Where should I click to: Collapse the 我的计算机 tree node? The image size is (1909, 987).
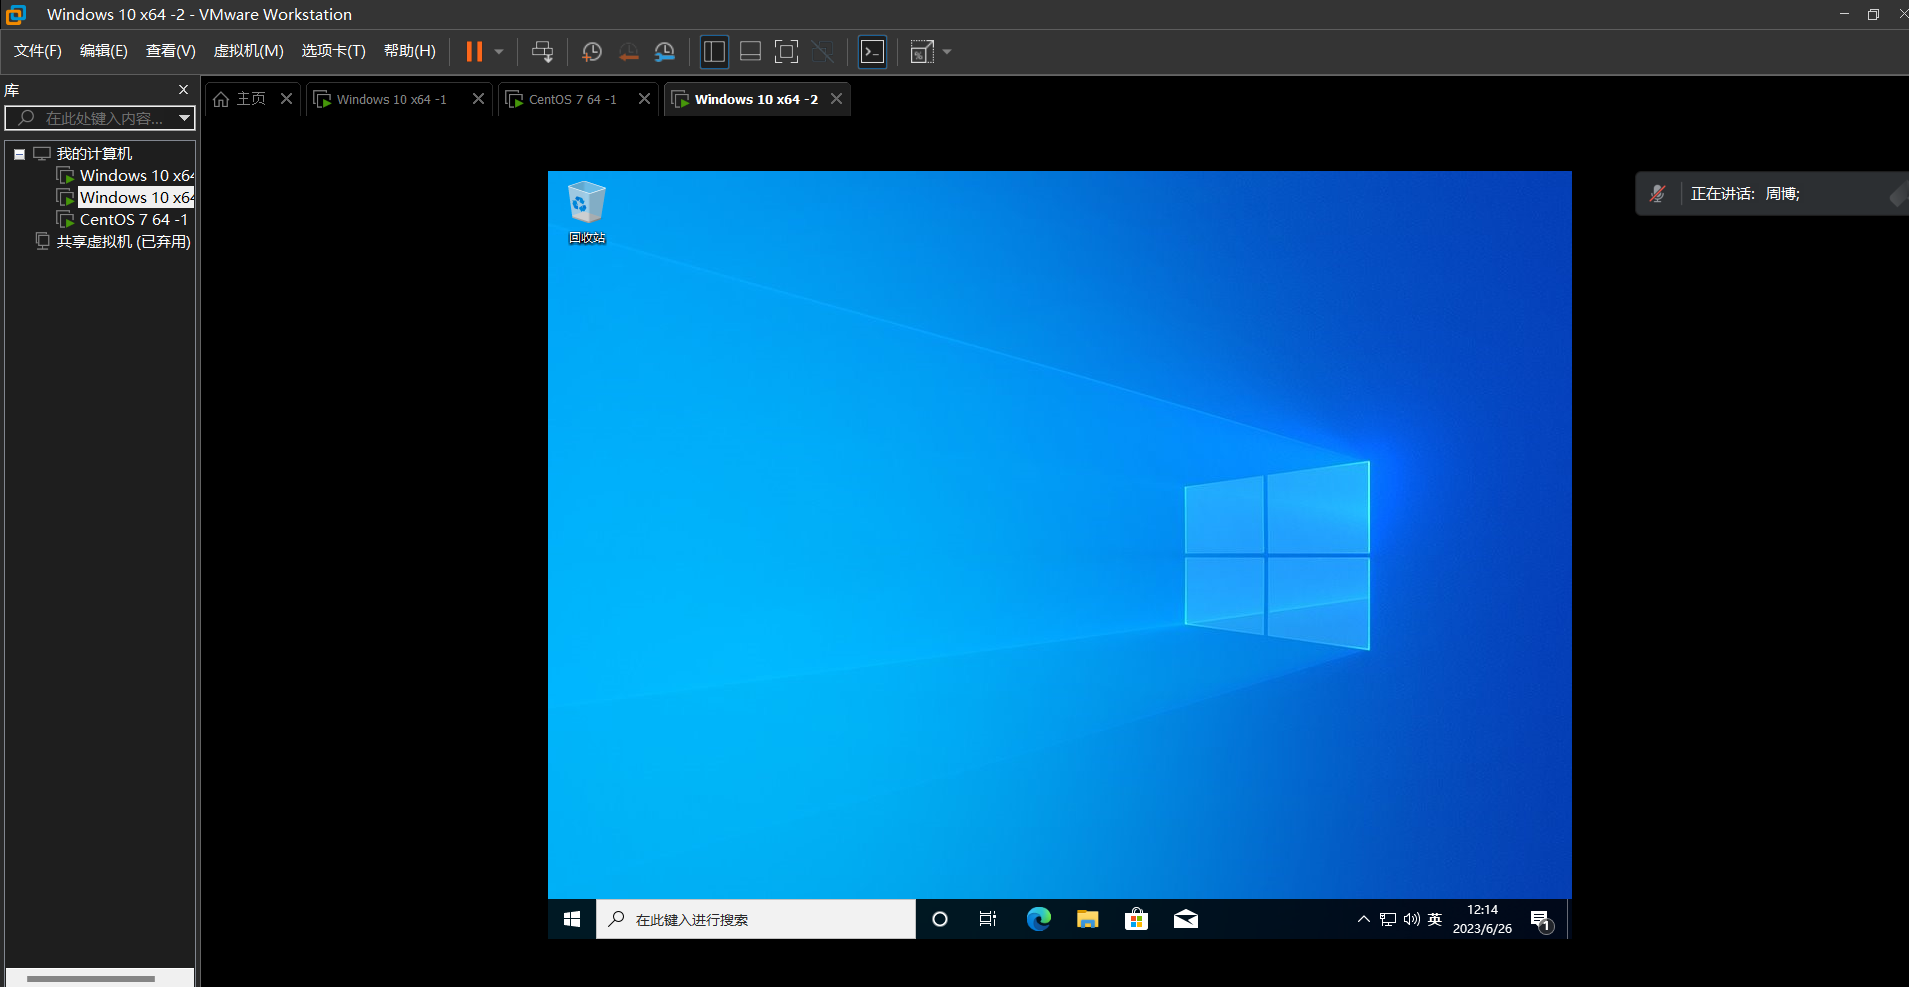point(19,154)
